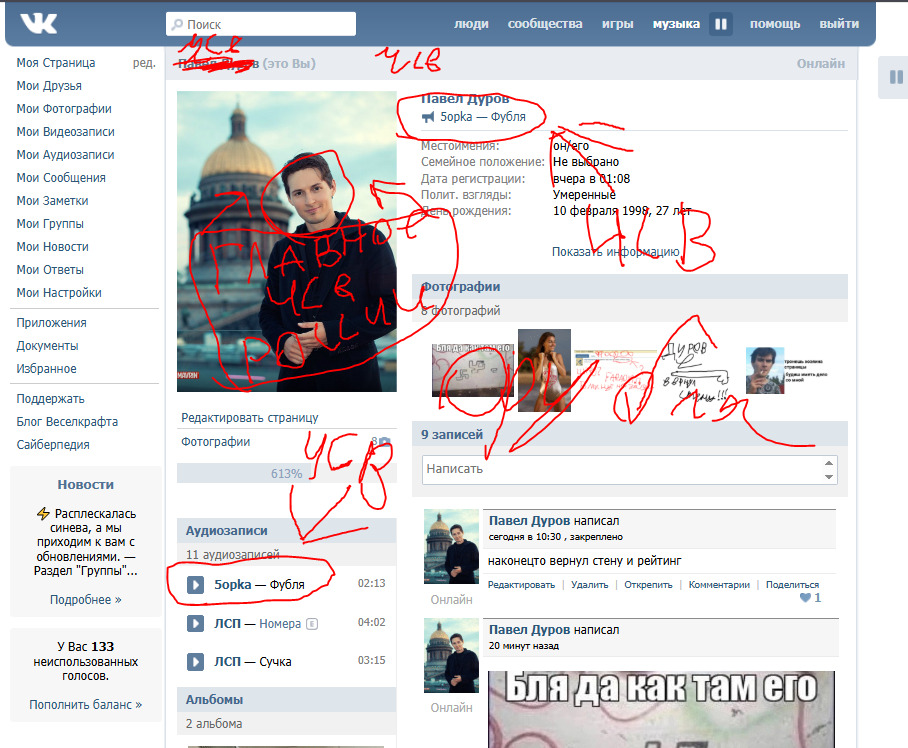Open люди in top navigation
Viewport: 908px width, 748px height.
tap(471, 24)
